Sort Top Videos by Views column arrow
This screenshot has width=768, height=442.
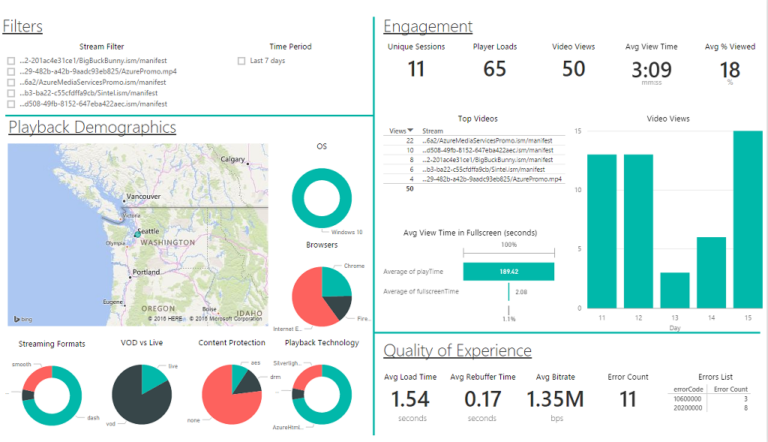click(410, 131)
